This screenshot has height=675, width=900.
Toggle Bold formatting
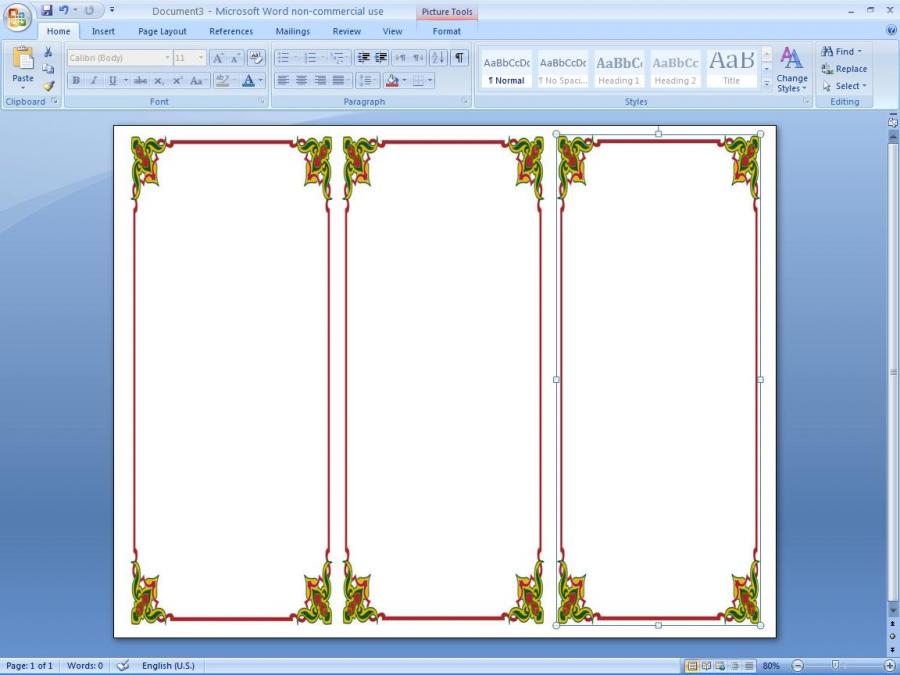point(76,81)
